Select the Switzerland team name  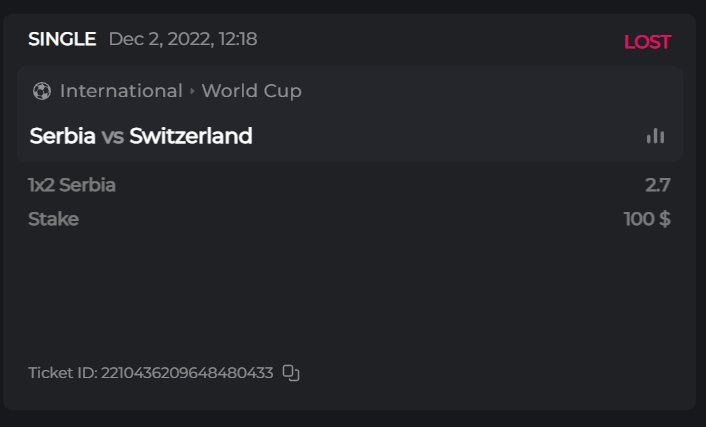click(x=191, y=136)
